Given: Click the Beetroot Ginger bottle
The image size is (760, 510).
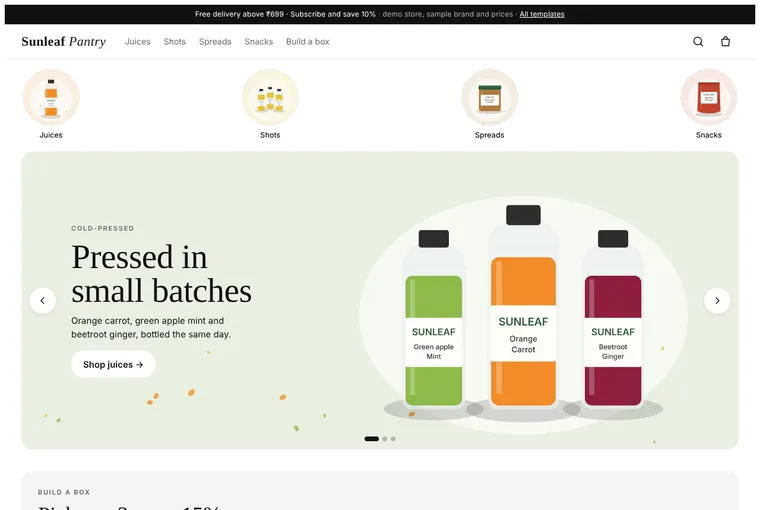Looking at the screenshot, I should 613,319.
